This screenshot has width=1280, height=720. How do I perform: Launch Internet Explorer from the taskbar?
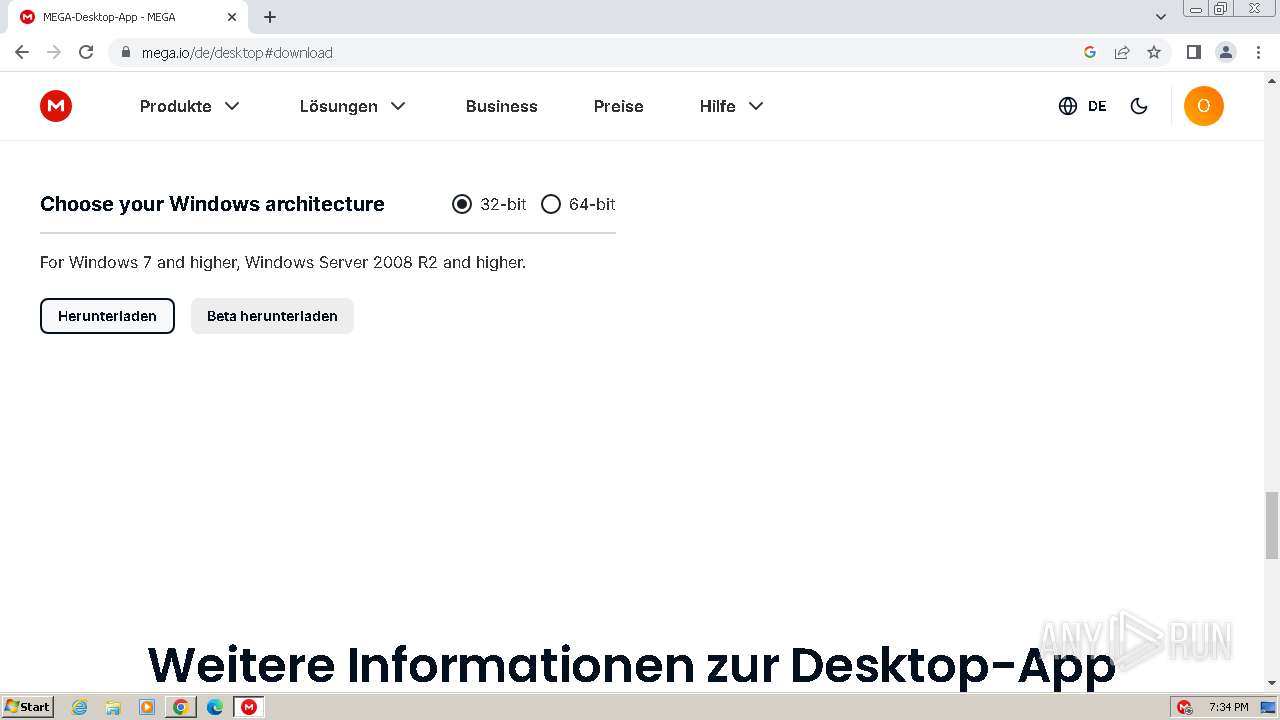click(79, 707)
